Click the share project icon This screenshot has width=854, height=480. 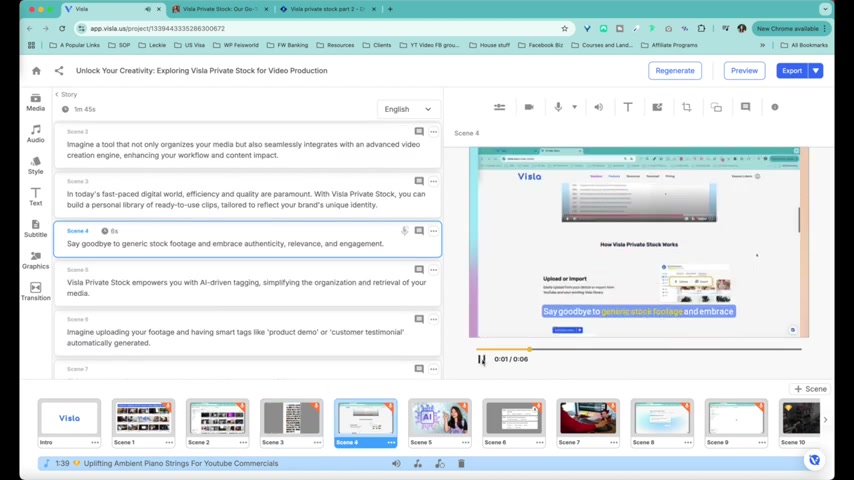click(x=59, y=71)
